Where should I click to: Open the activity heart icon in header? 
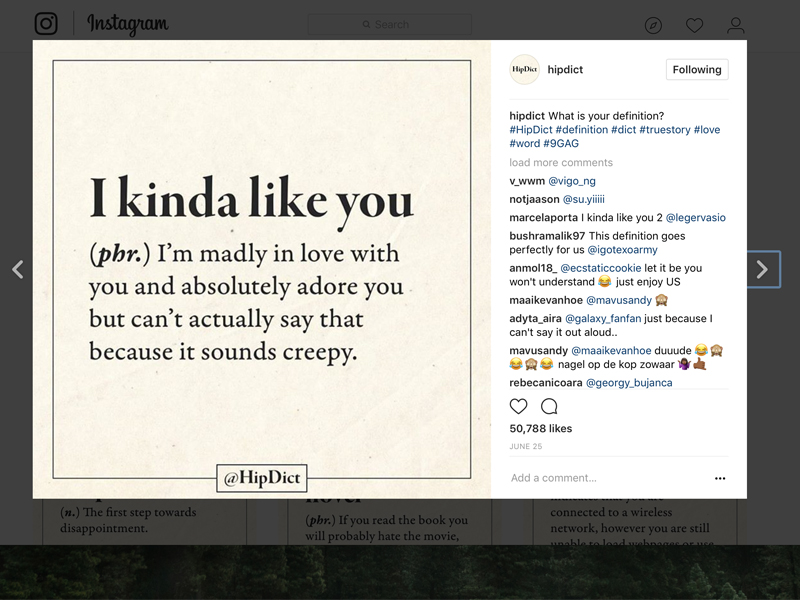pos(694,25)
